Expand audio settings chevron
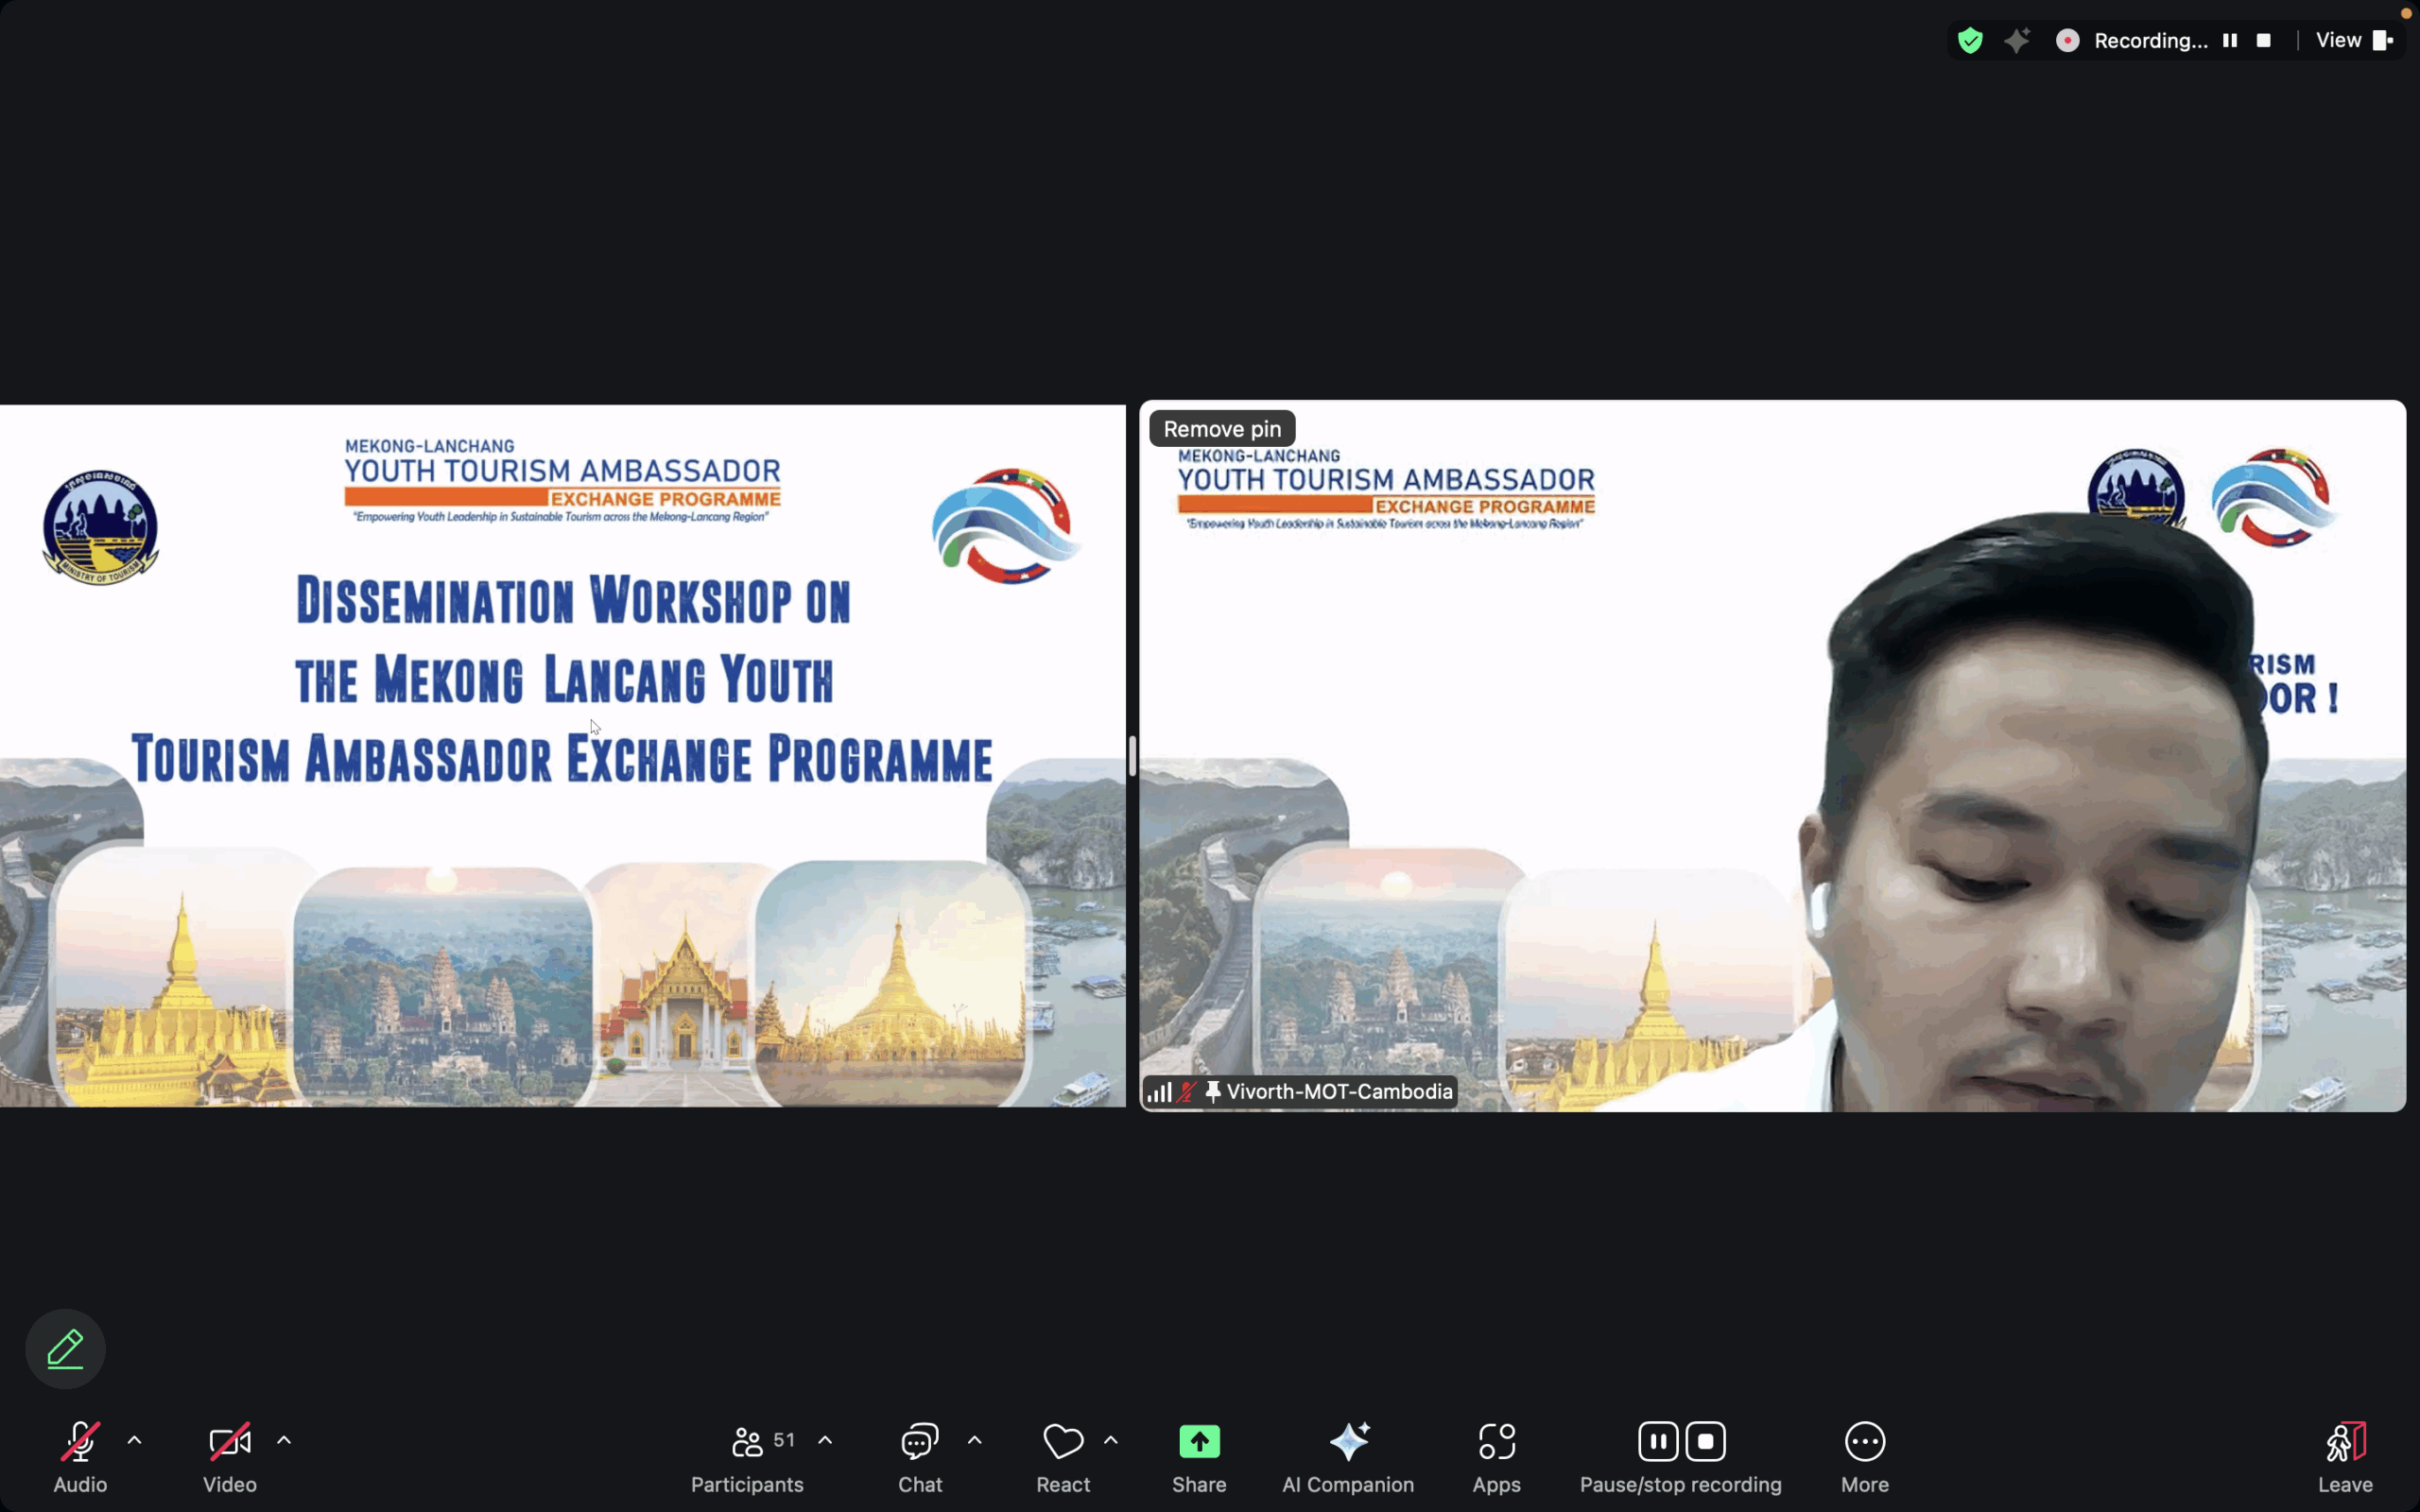2420x1512 pixels. point(134,1440)
